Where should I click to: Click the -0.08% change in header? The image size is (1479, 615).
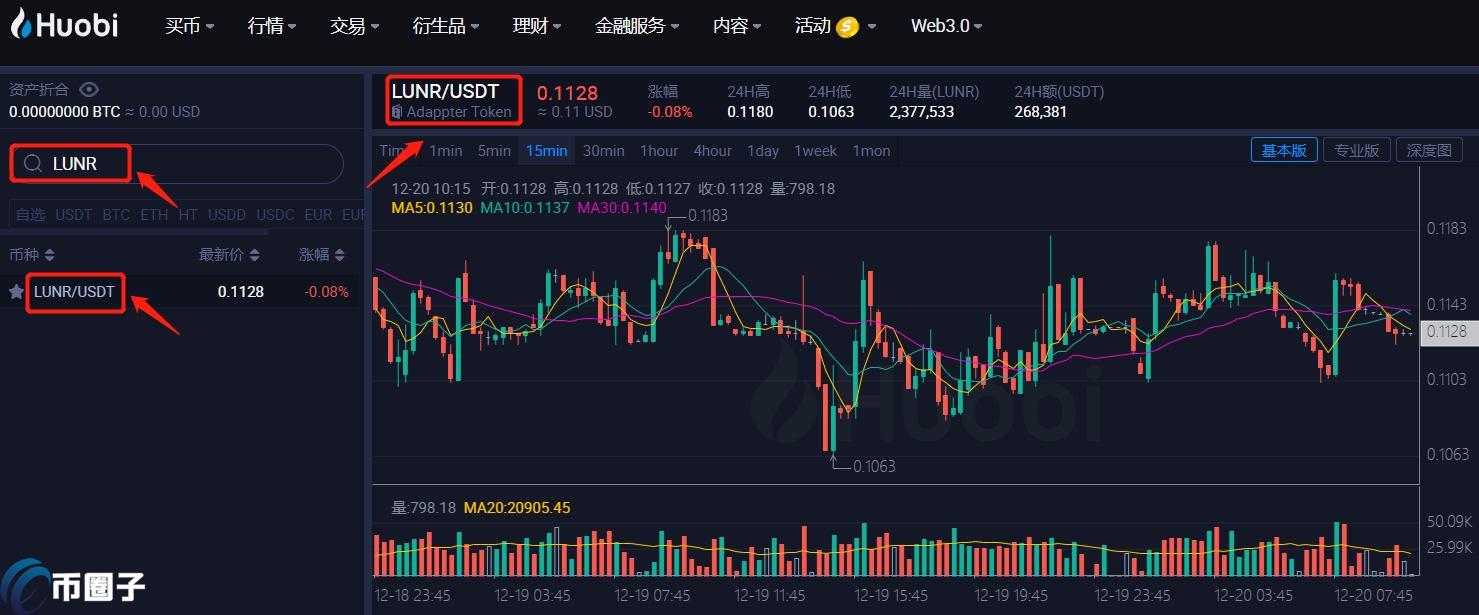coord(670,112)
